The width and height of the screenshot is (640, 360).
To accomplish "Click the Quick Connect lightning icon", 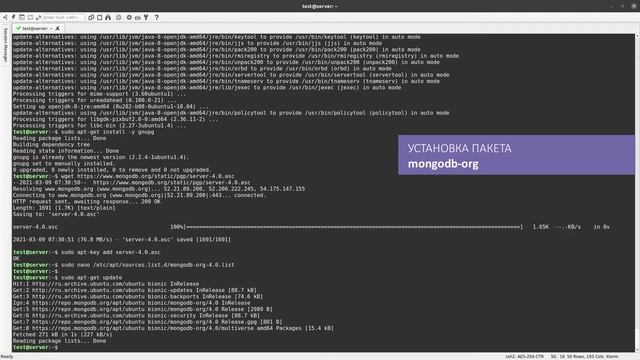I will (x=13, y=18).
